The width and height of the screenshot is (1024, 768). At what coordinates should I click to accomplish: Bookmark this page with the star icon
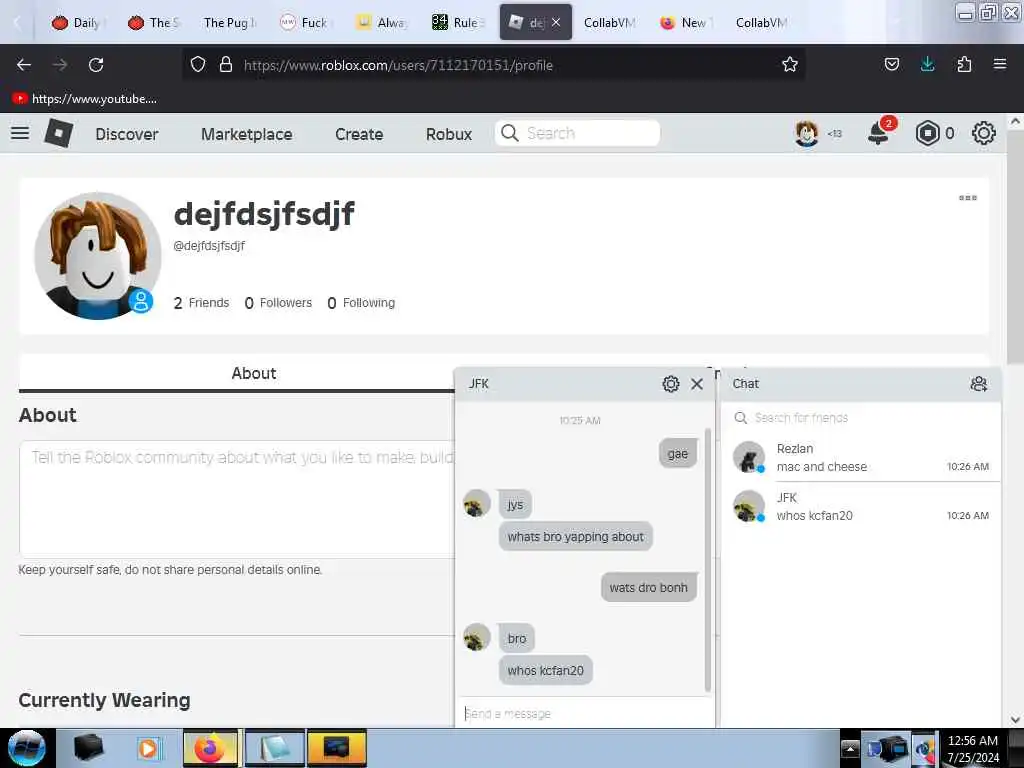tap(790, 64)
